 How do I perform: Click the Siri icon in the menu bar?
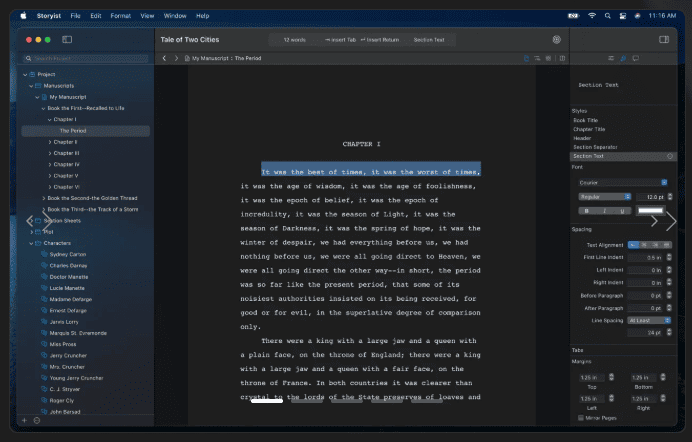637,16
